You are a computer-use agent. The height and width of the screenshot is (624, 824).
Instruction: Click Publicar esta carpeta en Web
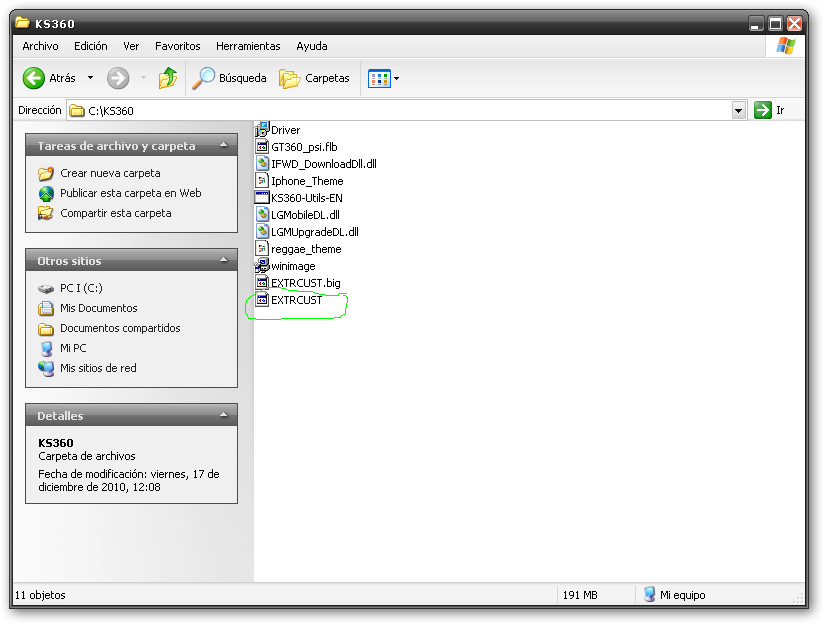point(130,193)
